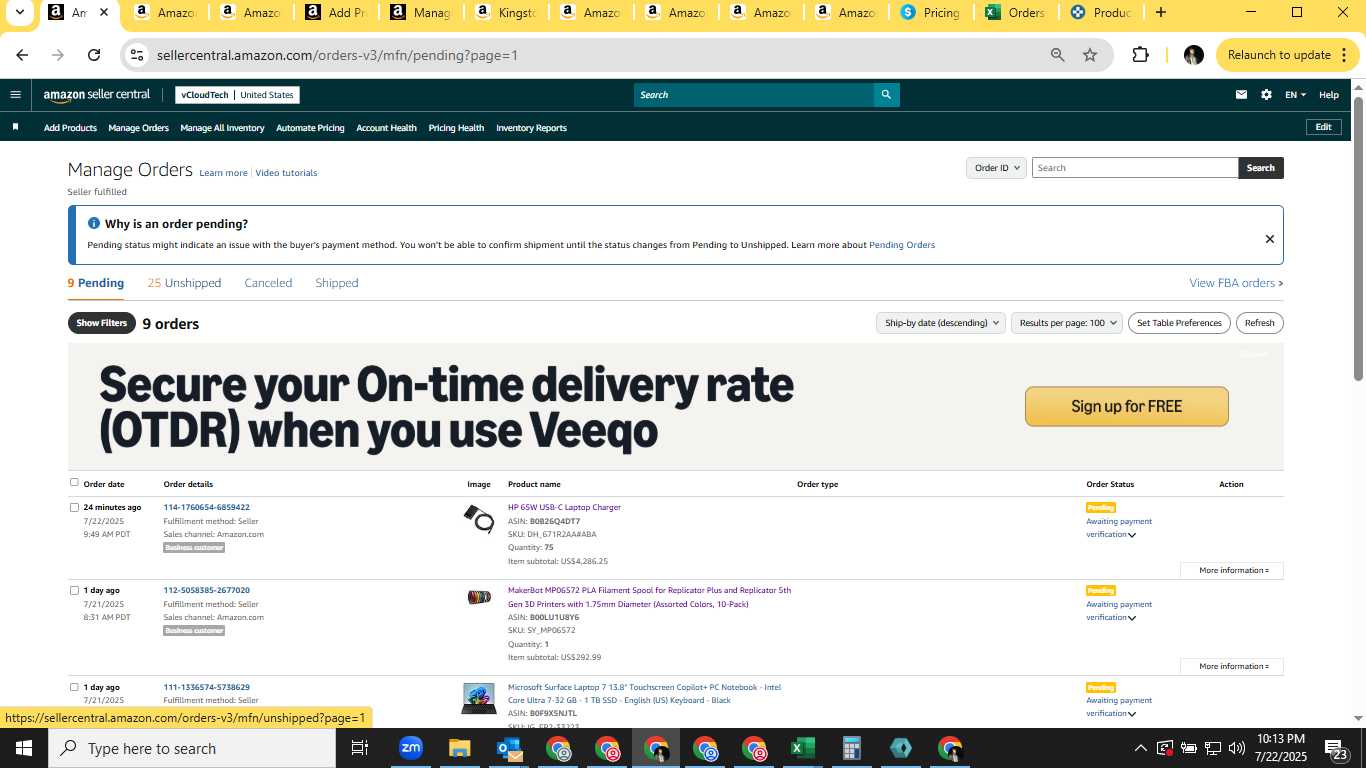Click the Refresh orders button
1366x768 pixels.
[1259, 323]
